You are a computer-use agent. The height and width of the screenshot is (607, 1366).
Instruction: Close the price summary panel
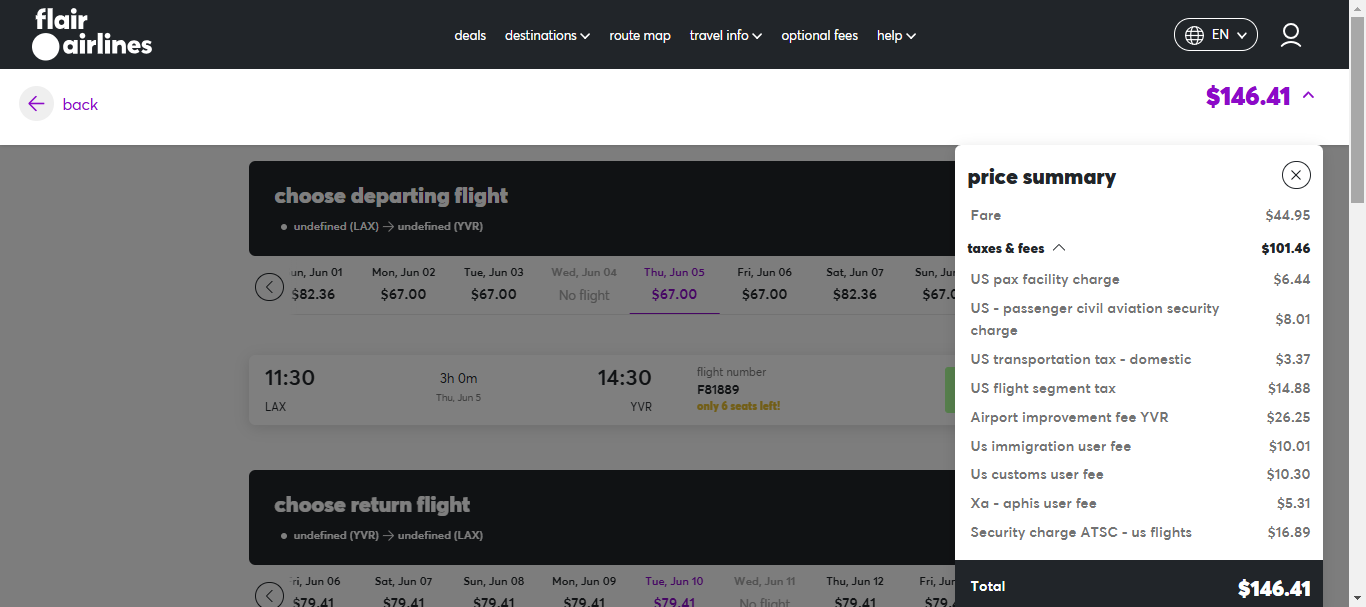click(1295, 176)
